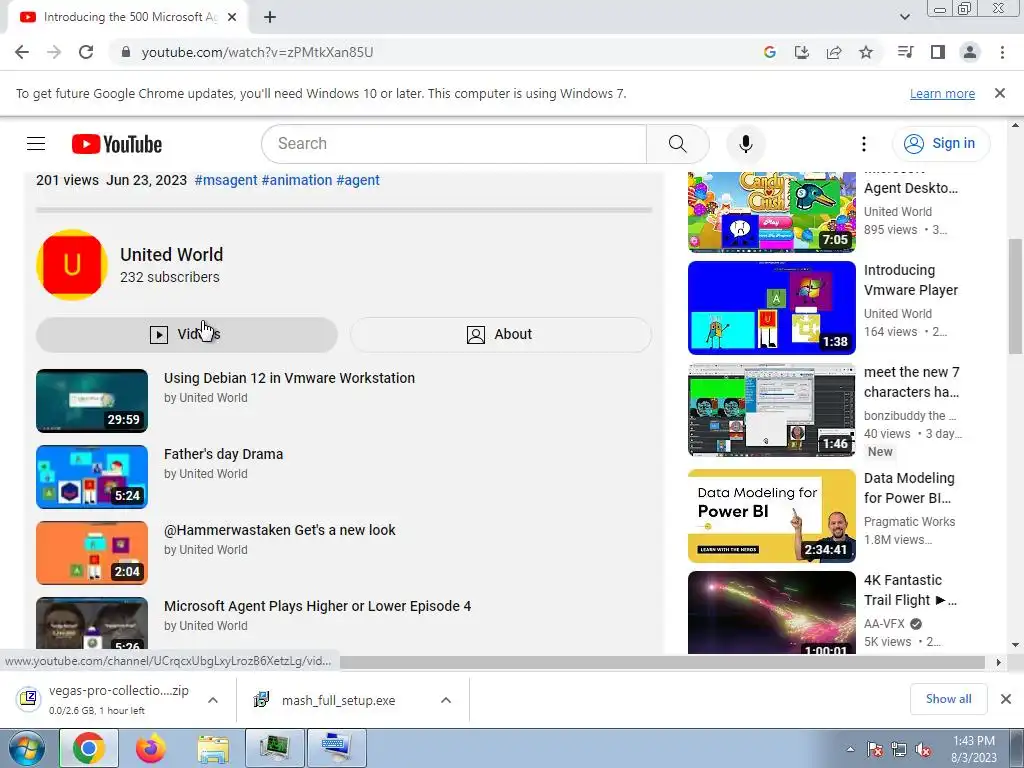Click the #msagent hashtag
Image resolution: width=1024 pixels, height=768 pixels.
coord(226,180)
